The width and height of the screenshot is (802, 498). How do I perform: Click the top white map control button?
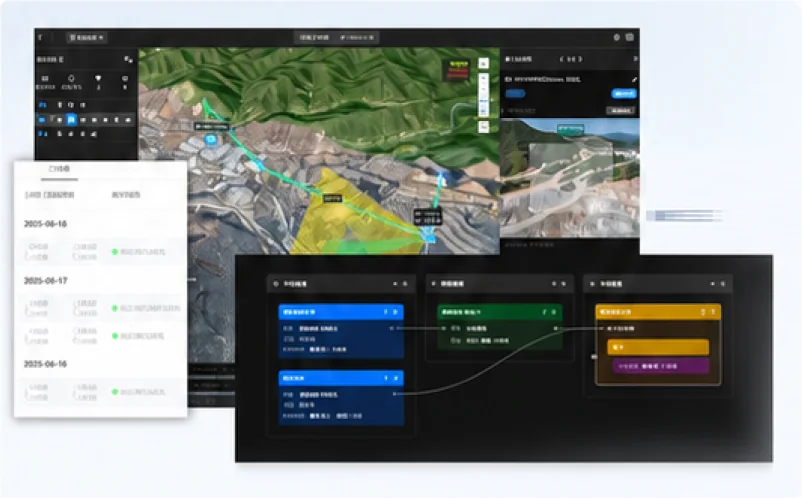(483, 63)
